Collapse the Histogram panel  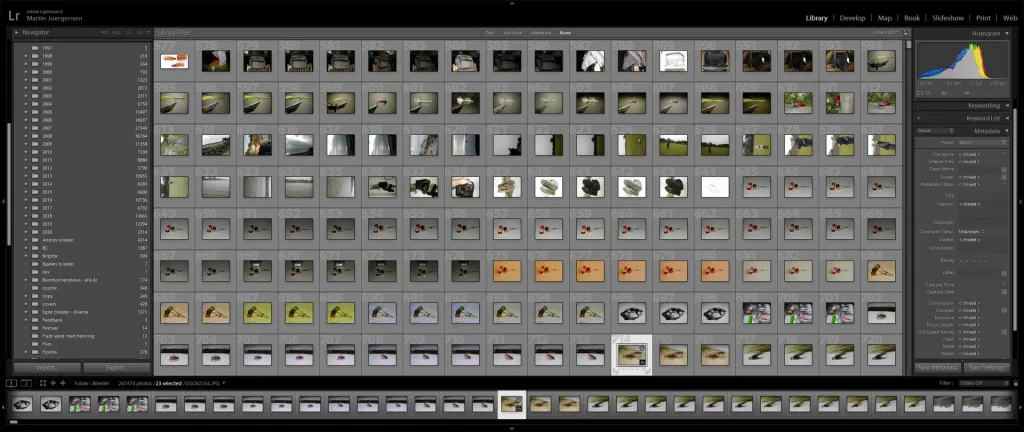[1007, 33]
